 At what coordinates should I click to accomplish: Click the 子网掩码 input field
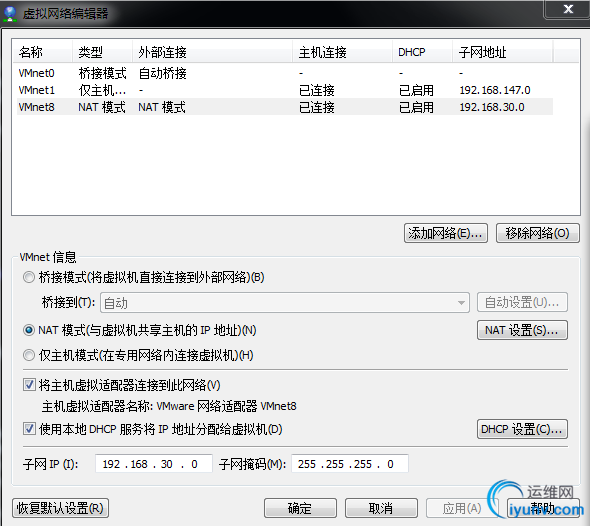350,464
